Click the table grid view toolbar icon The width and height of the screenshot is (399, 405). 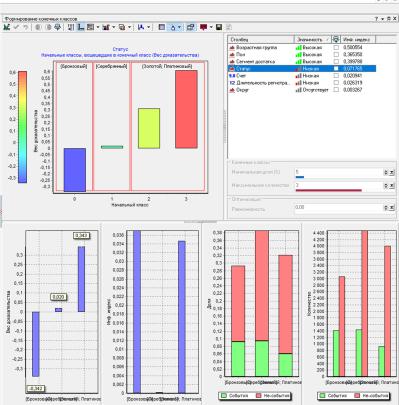(x=90, y=28)
